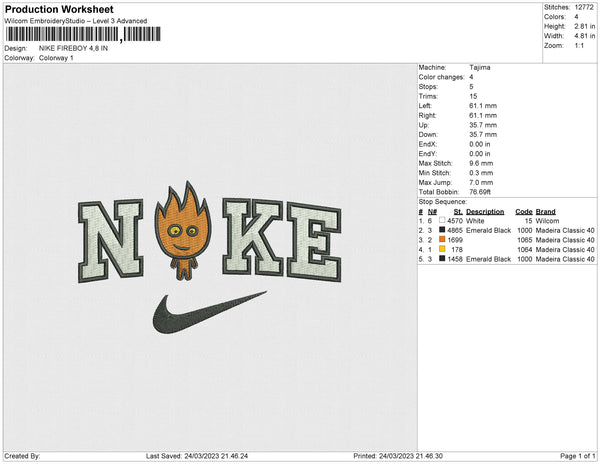
Task: Click the 'Created By:' footer label
Action: (22, 456)
